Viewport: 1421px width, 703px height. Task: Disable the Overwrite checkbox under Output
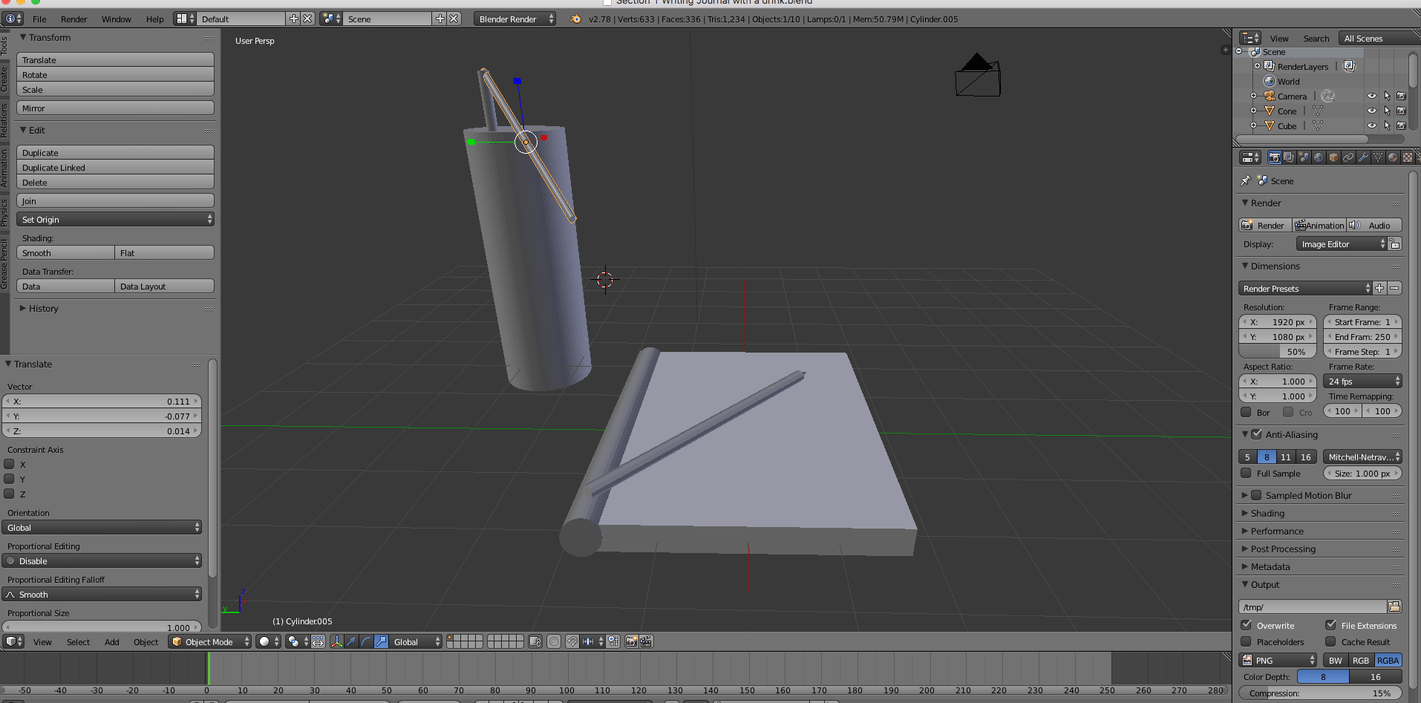pos(1247,625)
